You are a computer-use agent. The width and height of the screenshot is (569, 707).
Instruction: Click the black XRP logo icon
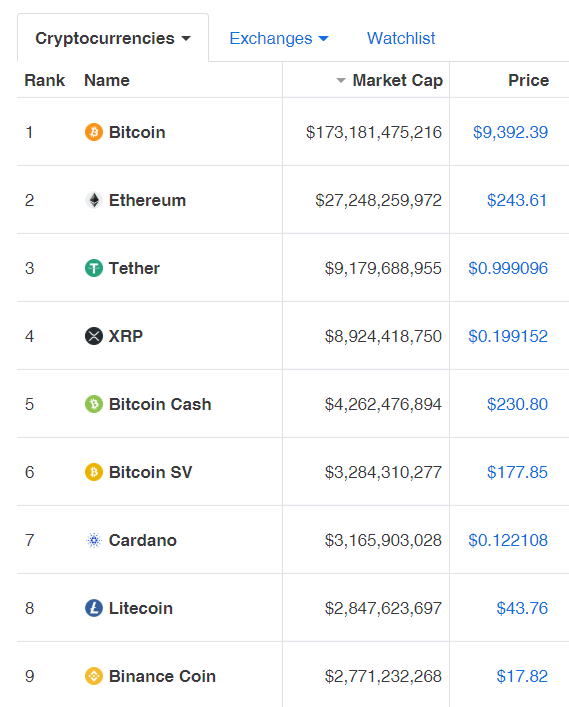coord(94,336)
